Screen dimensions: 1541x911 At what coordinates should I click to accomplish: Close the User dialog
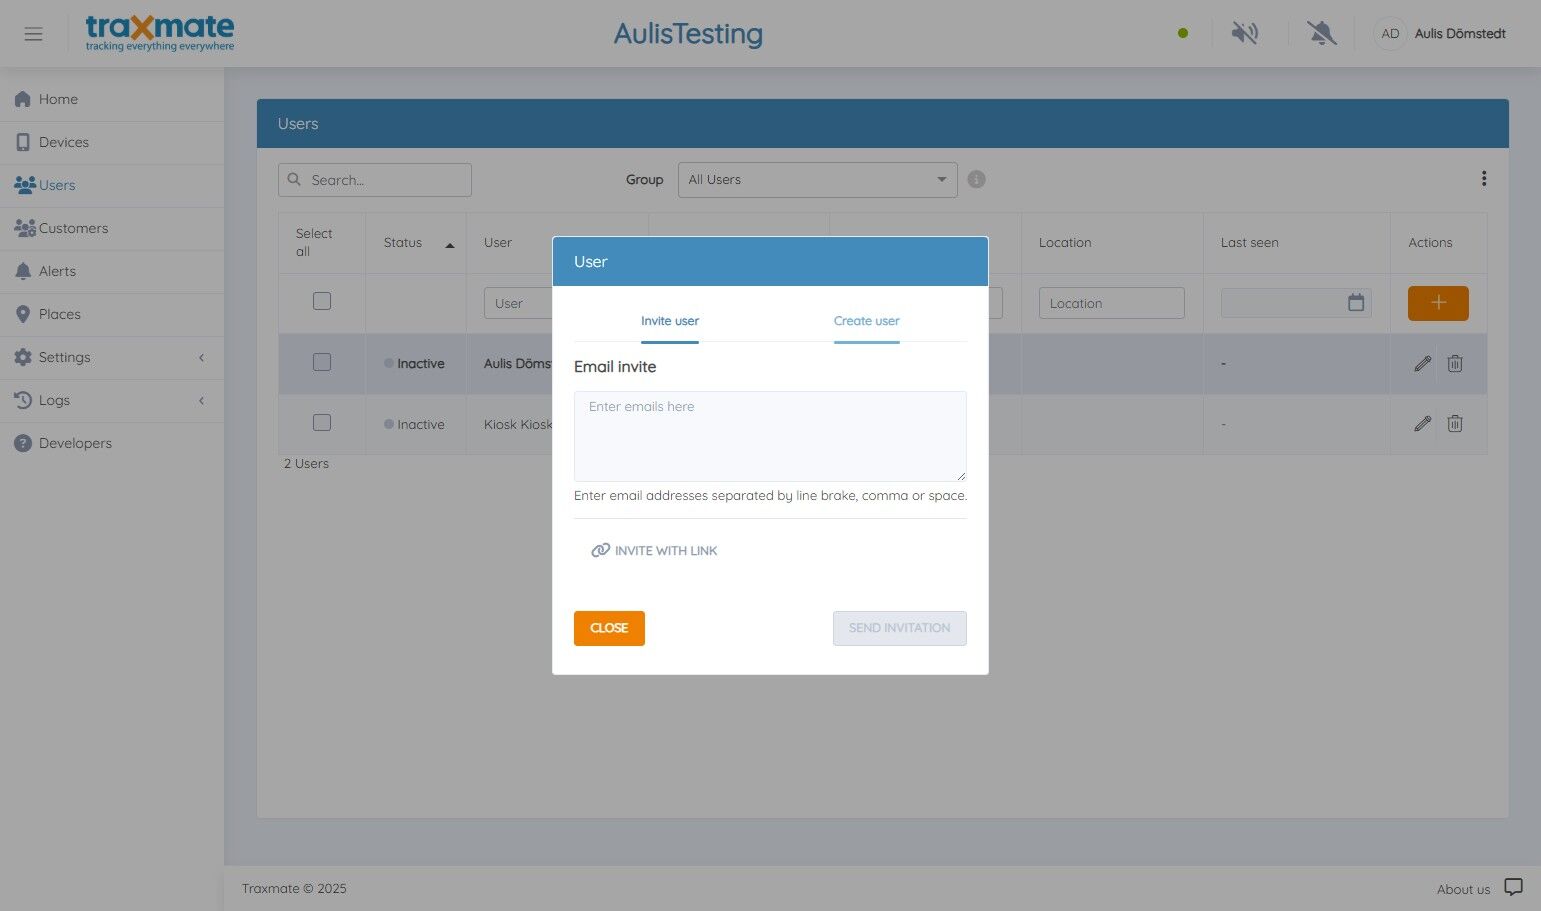[609, 628]
